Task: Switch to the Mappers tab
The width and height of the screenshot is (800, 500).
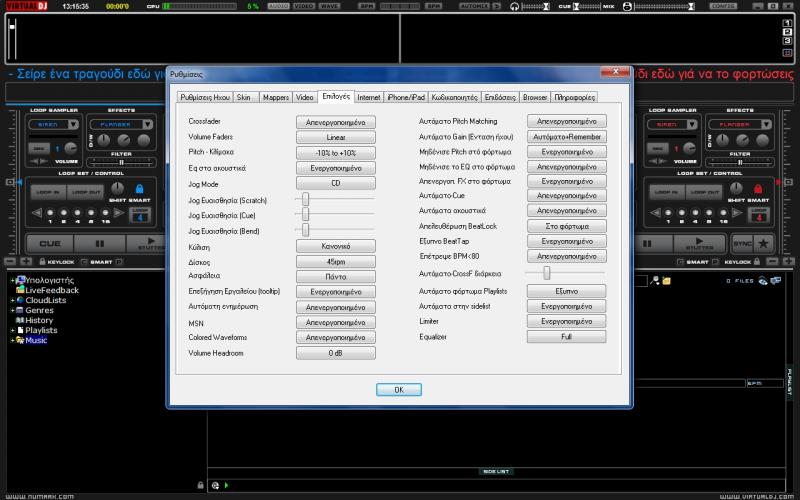Action: 276,97
